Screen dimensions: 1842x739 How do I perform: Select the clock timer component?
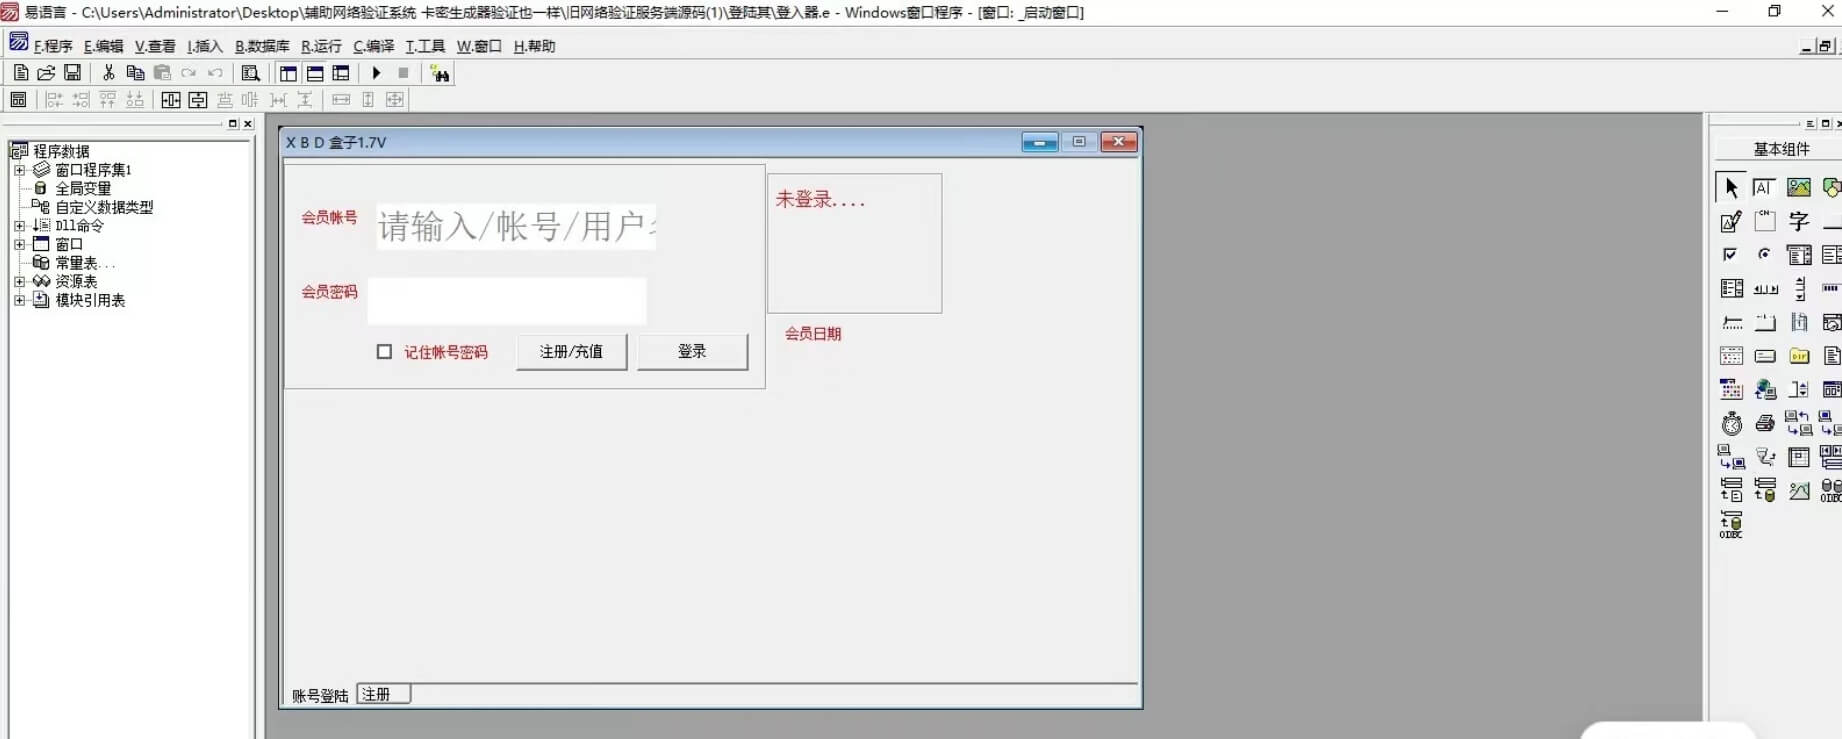coord(1732,424)
